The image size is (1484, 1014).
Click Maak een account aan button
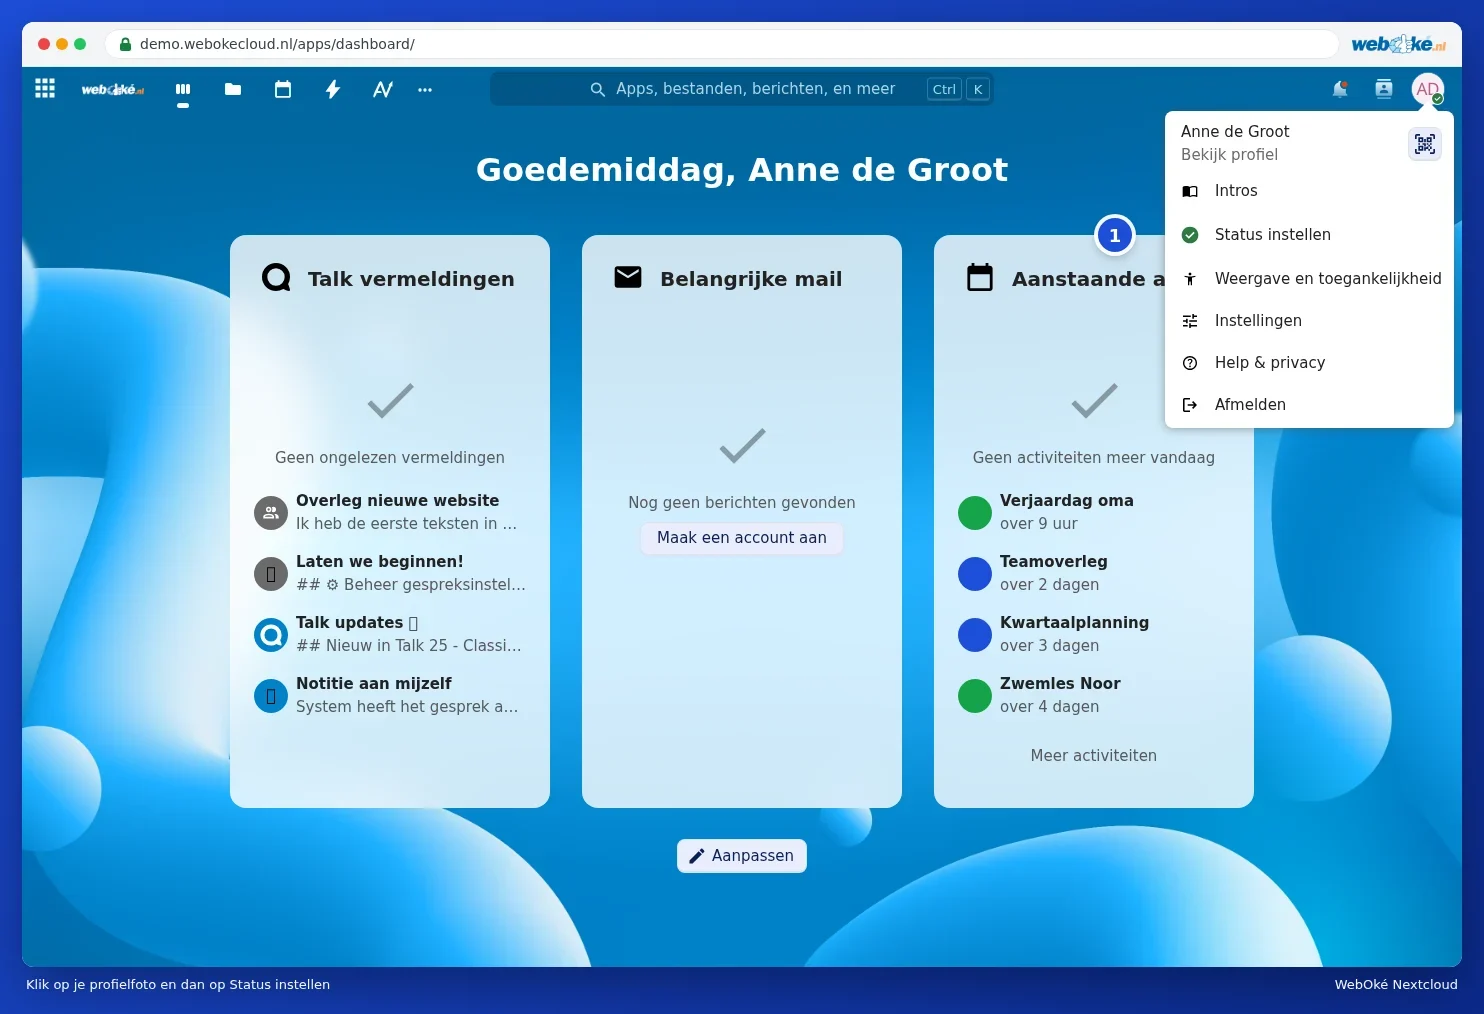tap(742, 538)
